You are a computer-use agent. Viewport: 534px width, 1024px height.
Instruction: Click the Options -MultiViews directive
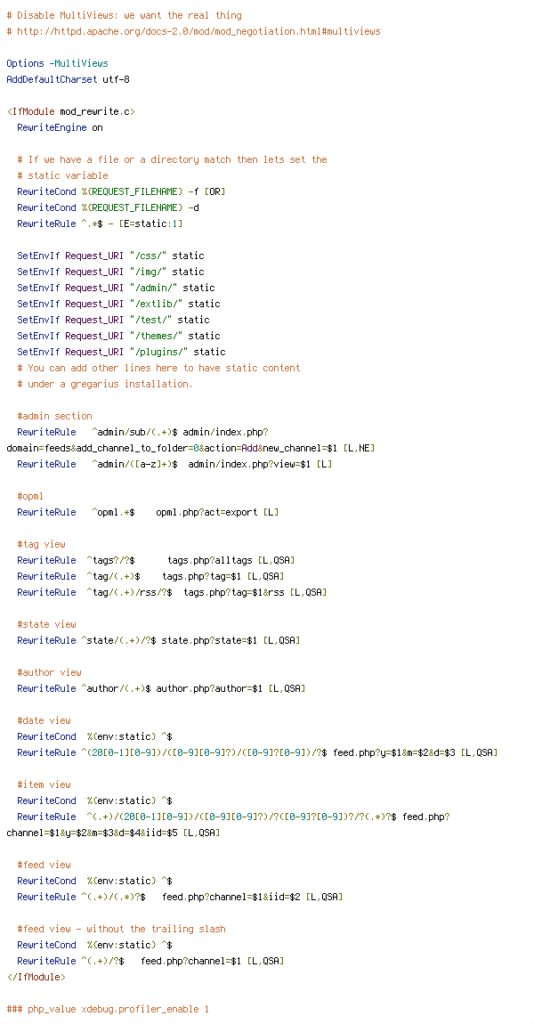57,63
